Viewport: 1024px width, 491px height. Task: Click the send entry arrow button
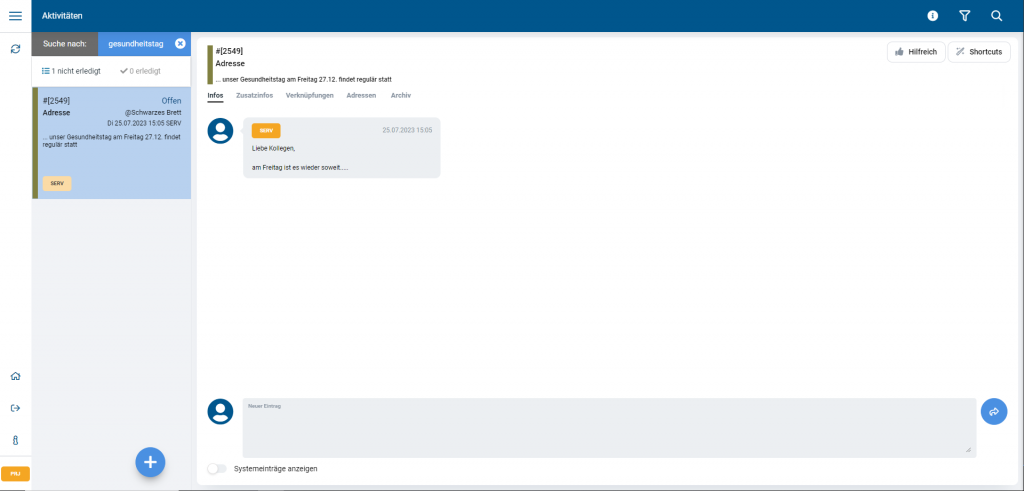pos(993,411)
